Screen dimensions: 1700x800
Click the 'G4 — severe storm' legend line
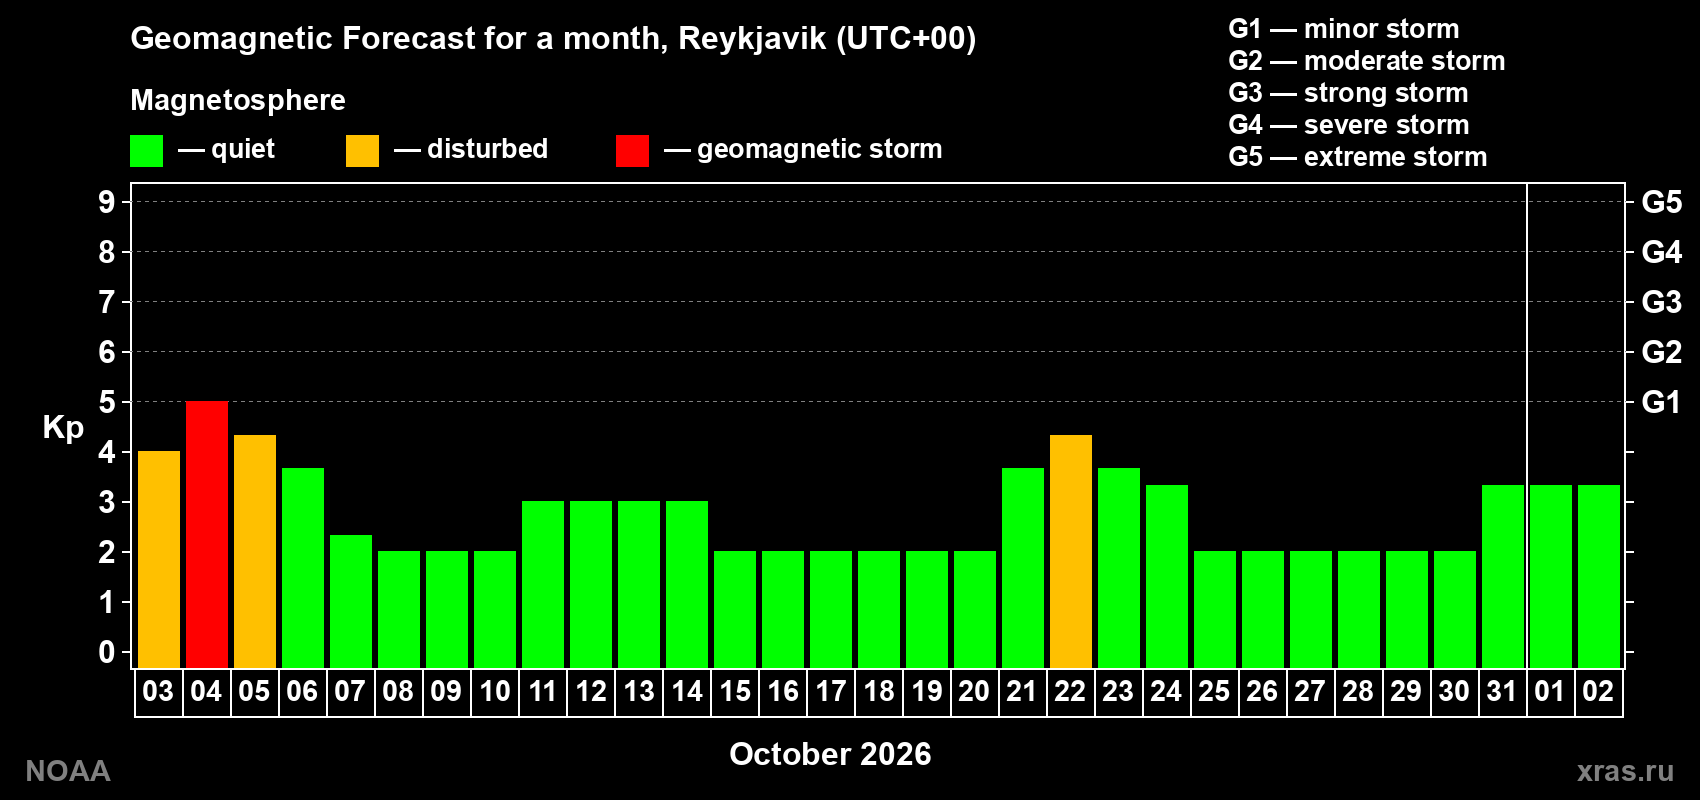[x=1349, y=125]
